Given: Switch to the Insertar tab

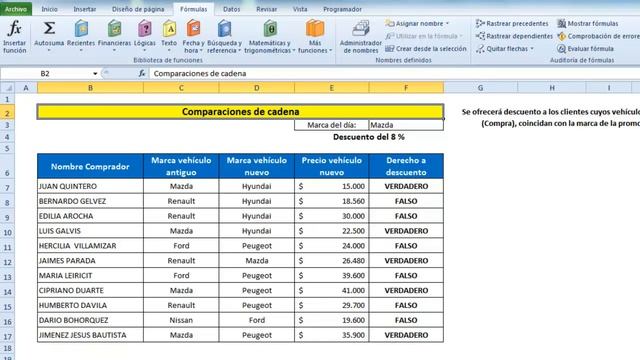Looking at the screenshot, I should tap(84, 9).
